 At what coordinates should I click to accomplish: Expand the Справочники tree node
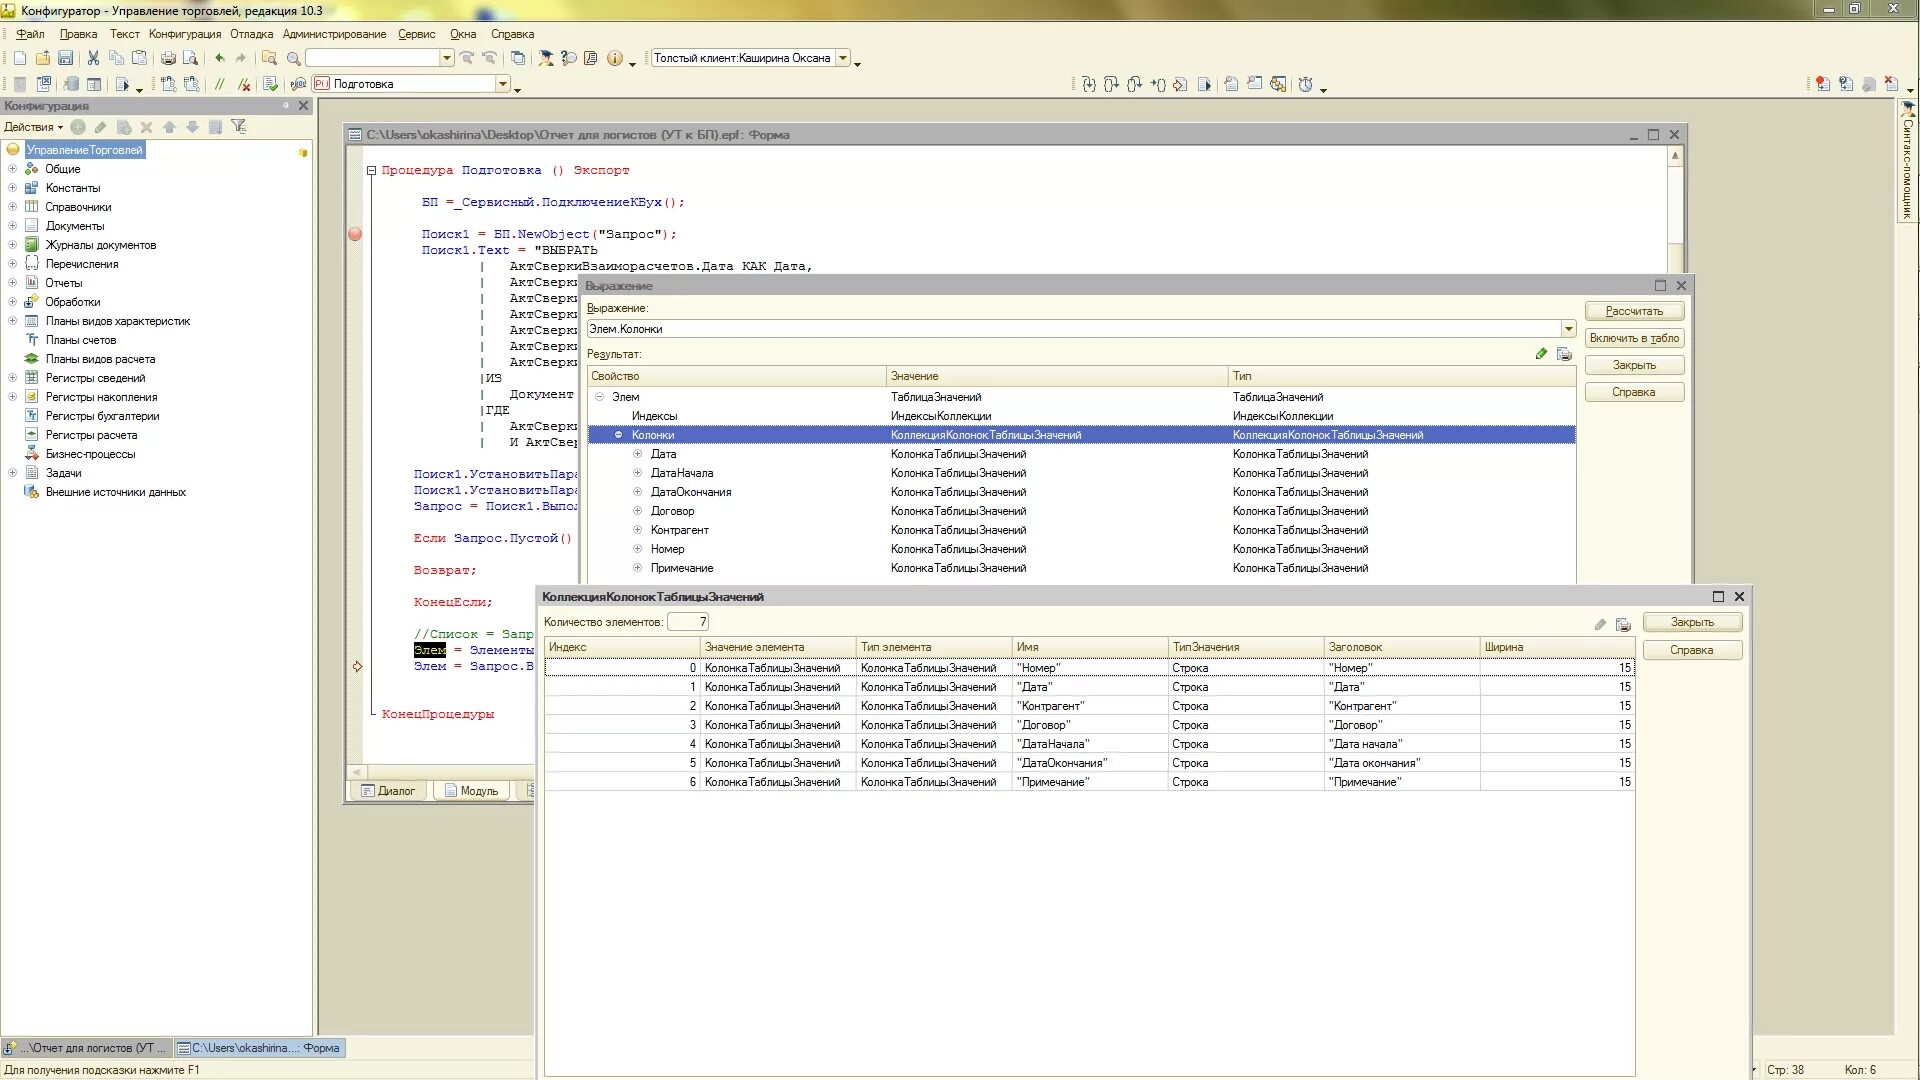(12, 207)
